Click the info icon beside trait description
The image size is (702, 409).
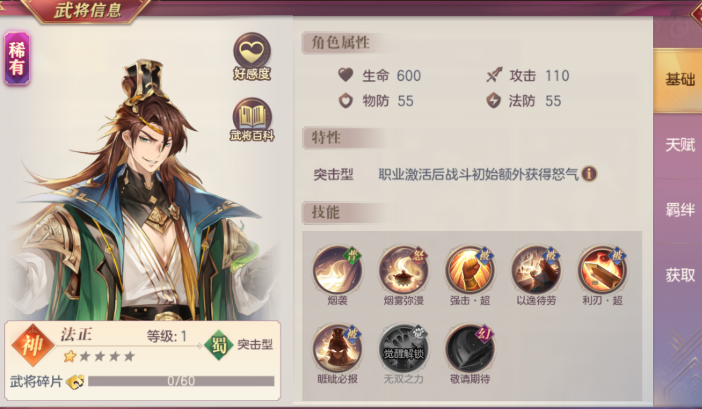tap(589, 174)
